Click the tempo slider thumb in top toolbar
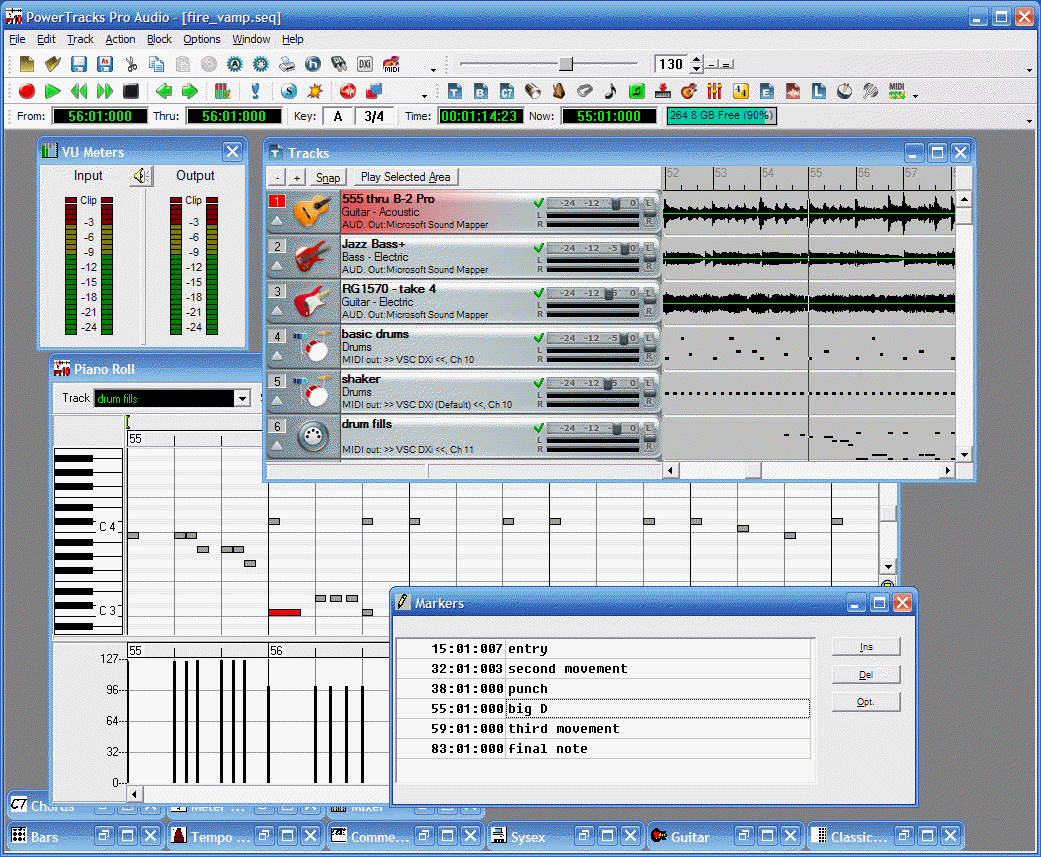The height and width of the screenshot is (857, 1041). 566,64
